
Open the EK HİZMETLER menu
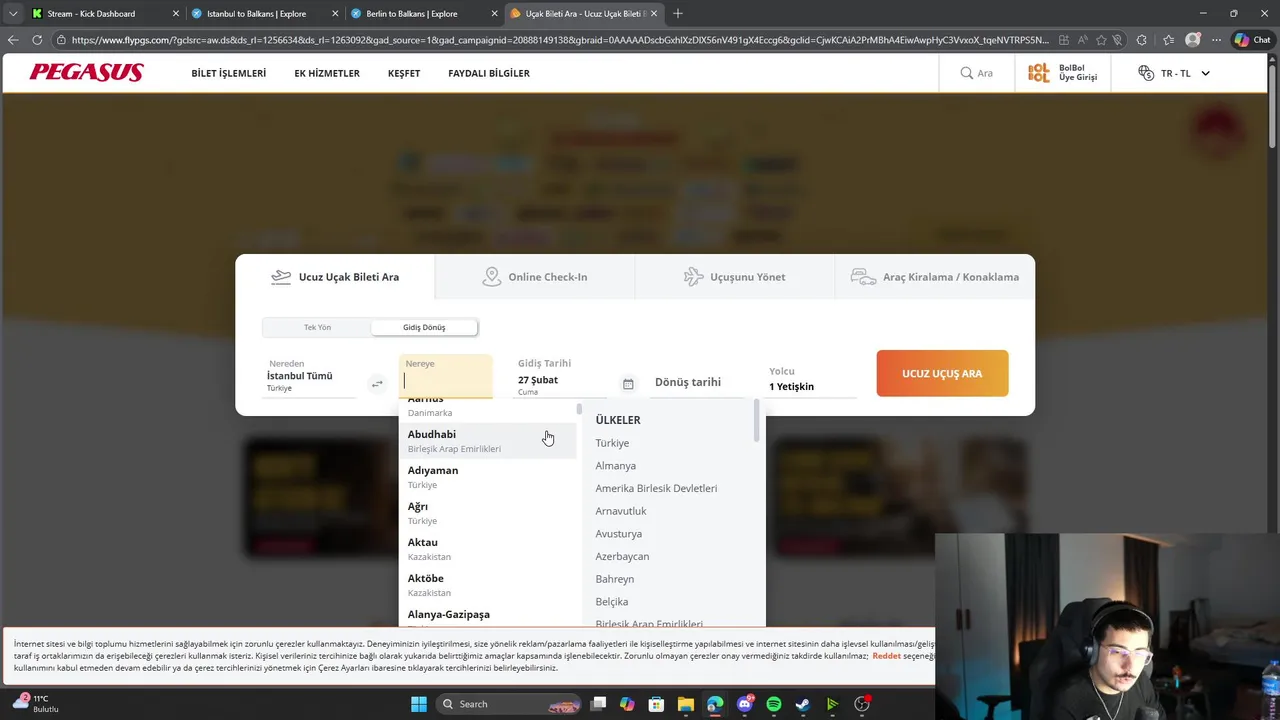pyautogui.click(x=327, y=73)
